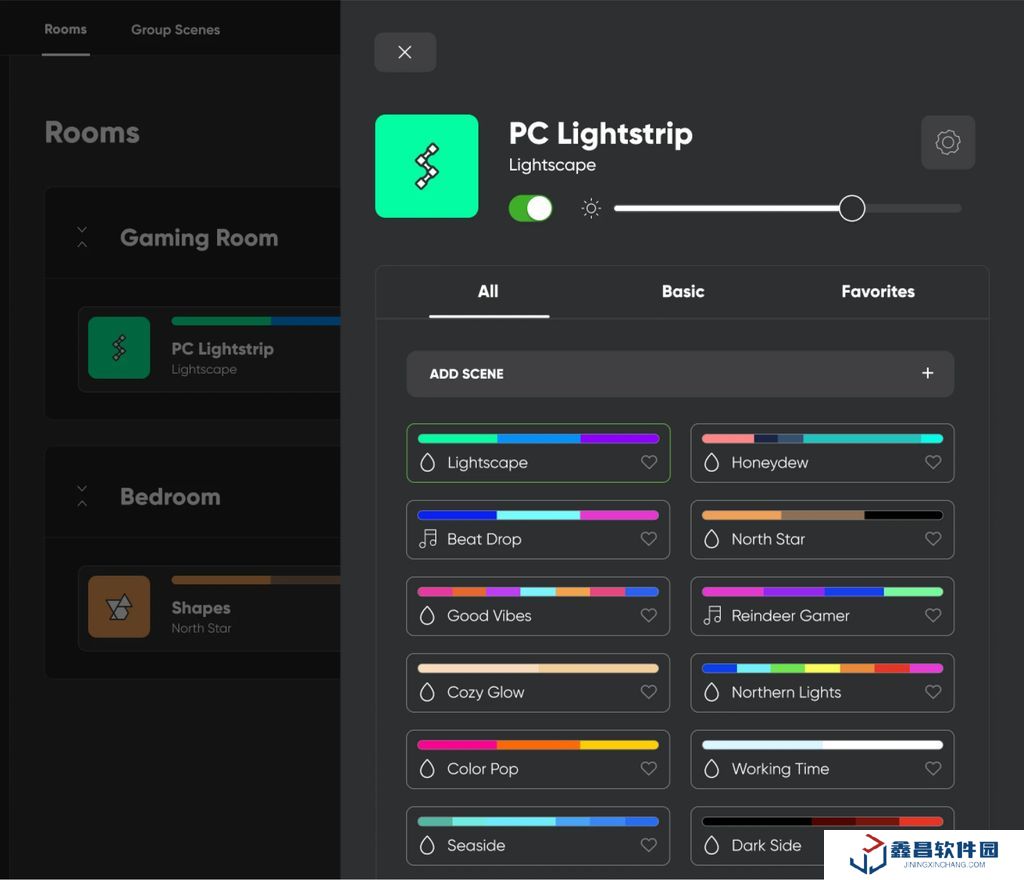Click the PC Lightstrip icon in Gaming Room

119,348
